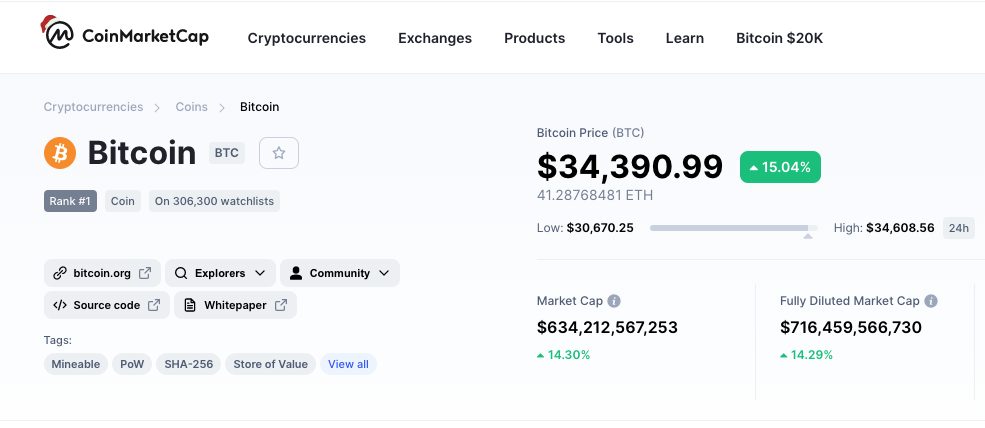
Task: Open the Exchanges menu
Action: (x=435, y=38)
